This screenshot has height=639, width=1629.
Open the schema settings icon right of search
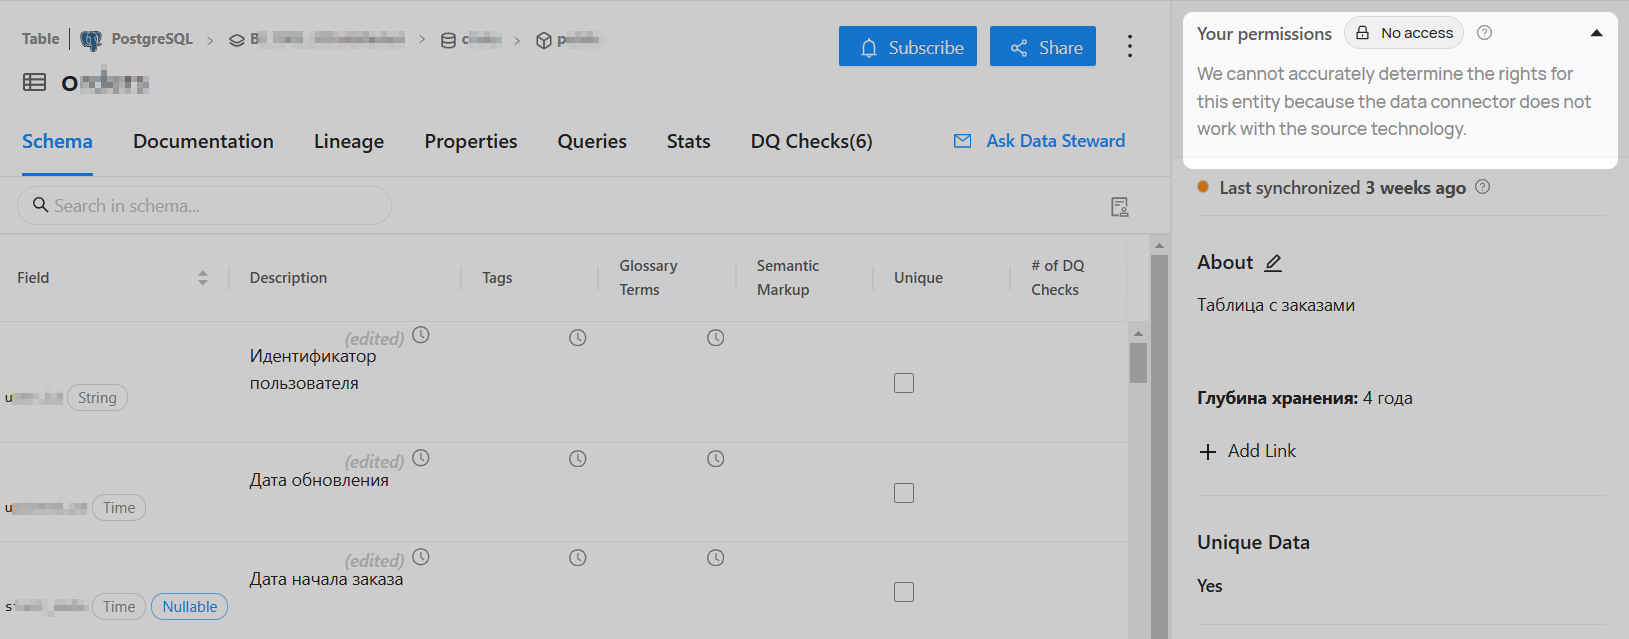click(1120, 207)
